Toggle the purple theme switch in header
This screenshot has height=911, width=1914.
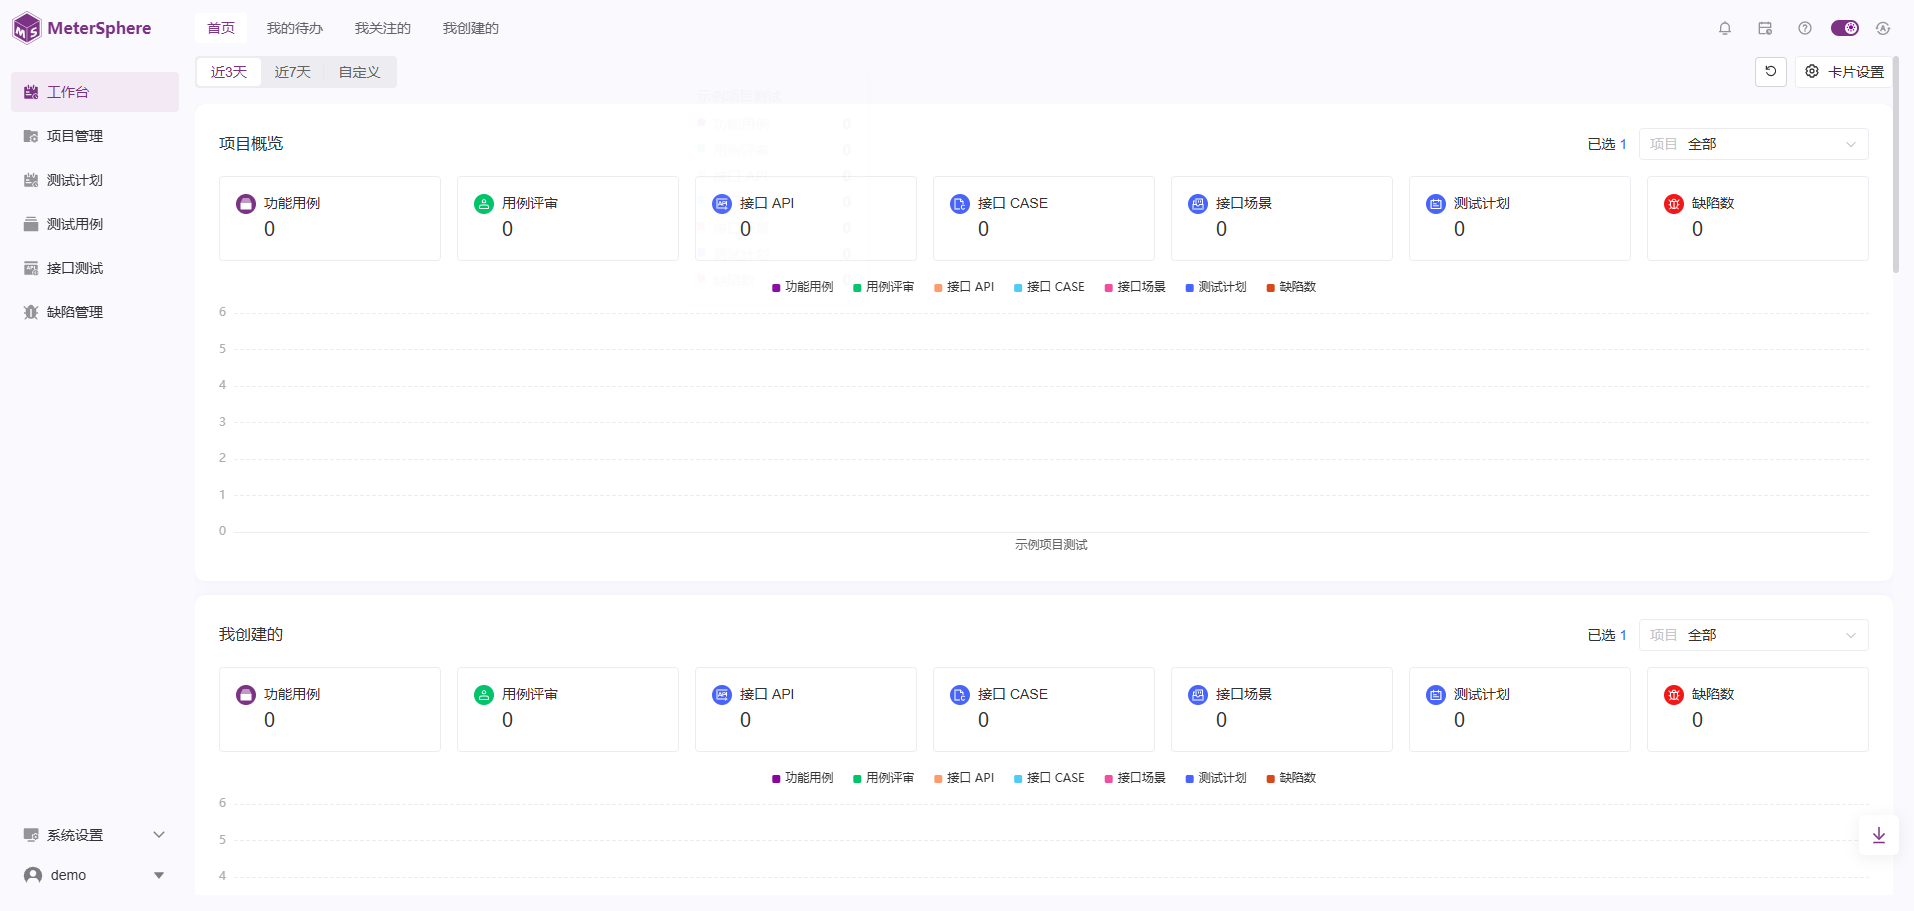pyautogui.click(x=1844, y=28)
